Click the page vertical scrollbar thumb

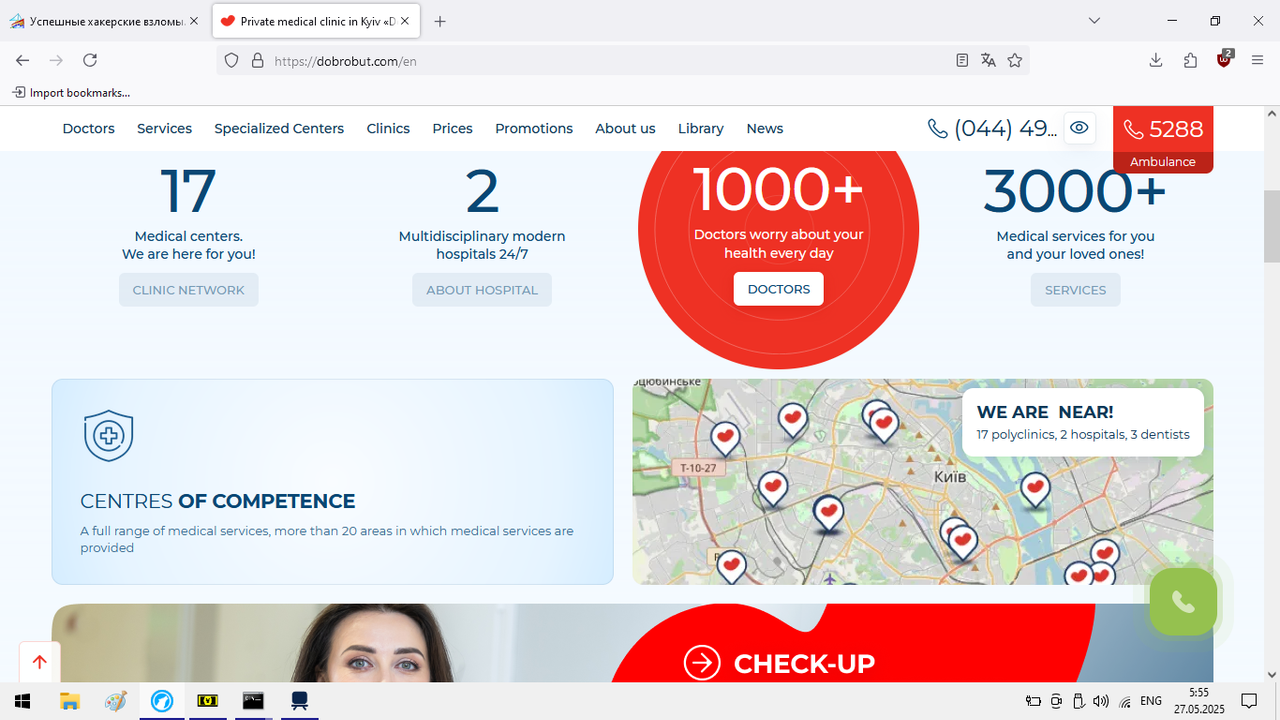click(1271, 225)
